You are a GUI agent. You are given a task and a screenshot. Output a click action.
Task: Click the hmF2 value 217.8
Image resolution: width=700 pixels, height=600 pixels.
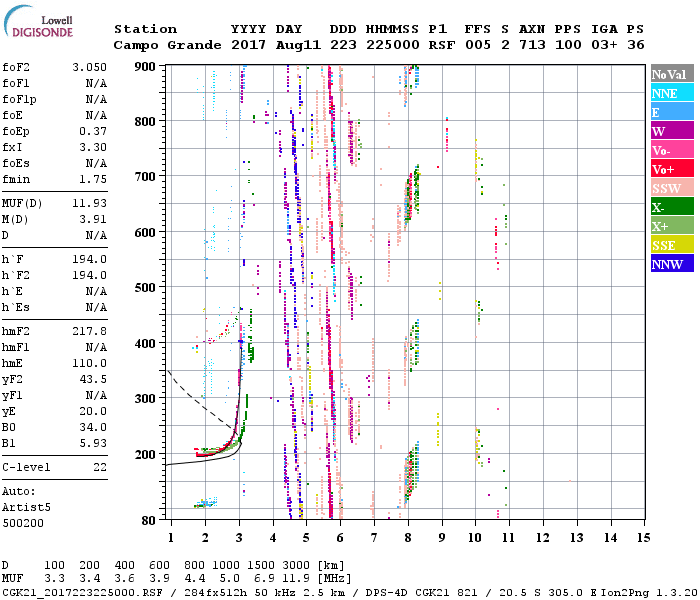click(89, 330)
